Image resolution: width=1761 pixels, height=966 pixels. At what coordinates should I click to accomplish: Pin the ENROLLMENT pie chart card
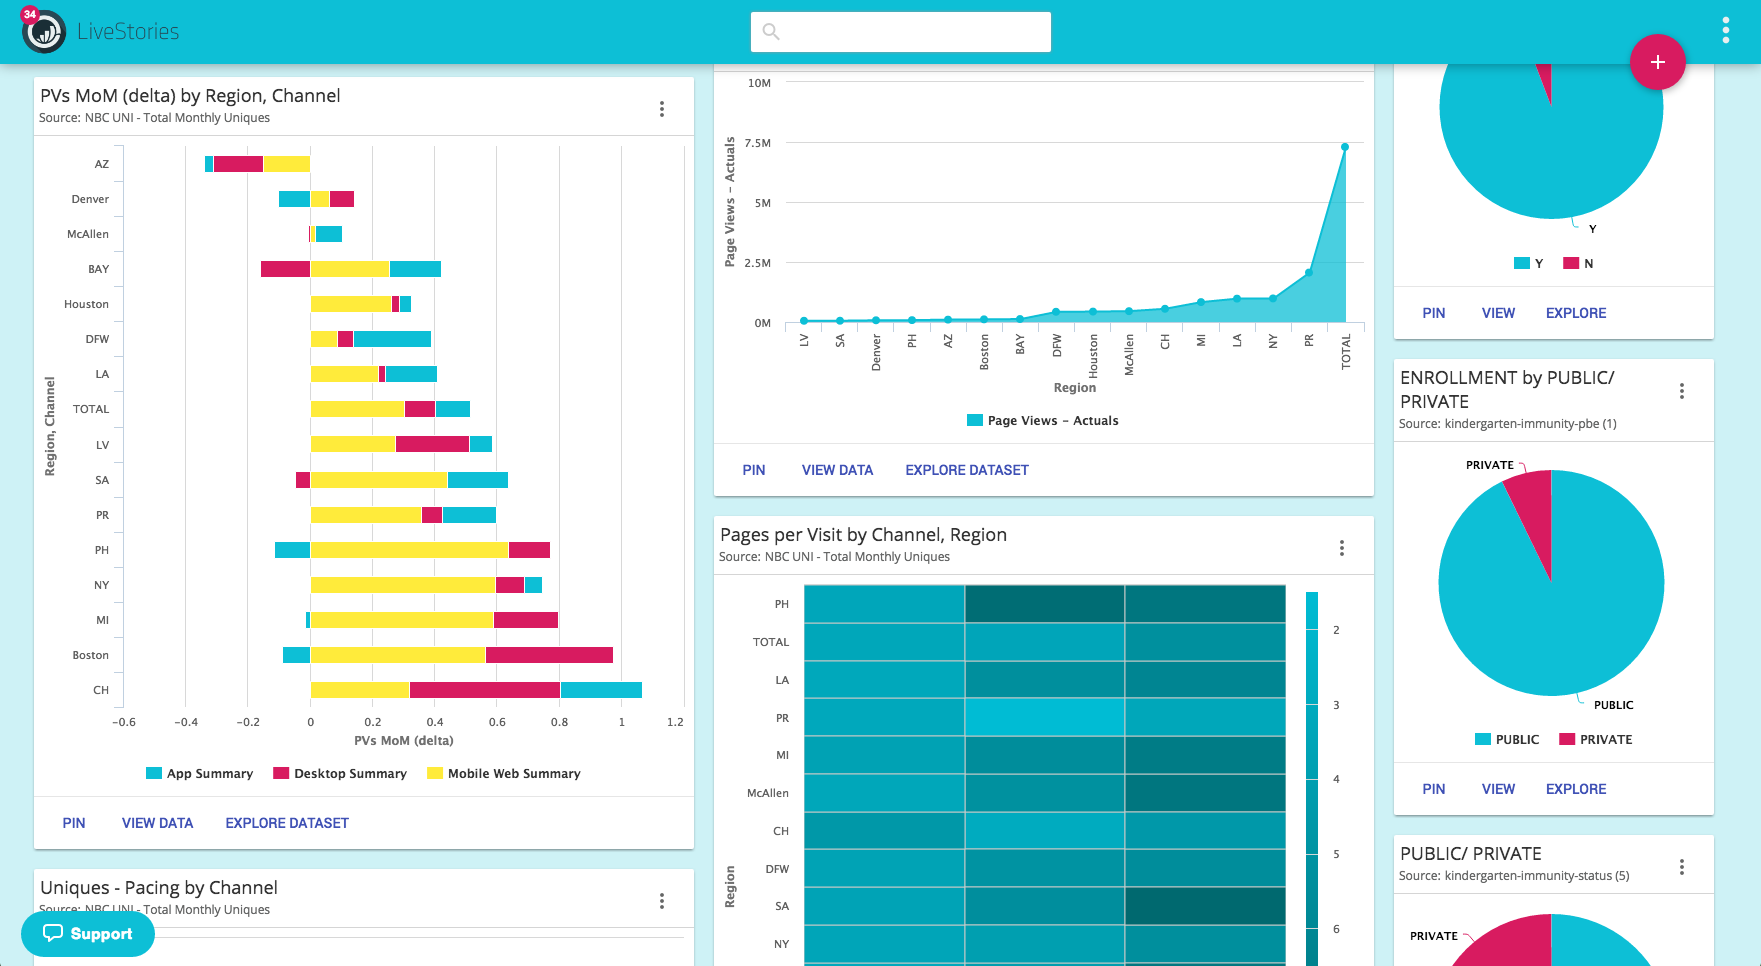pyautogui.click(x=1434, y=789)
